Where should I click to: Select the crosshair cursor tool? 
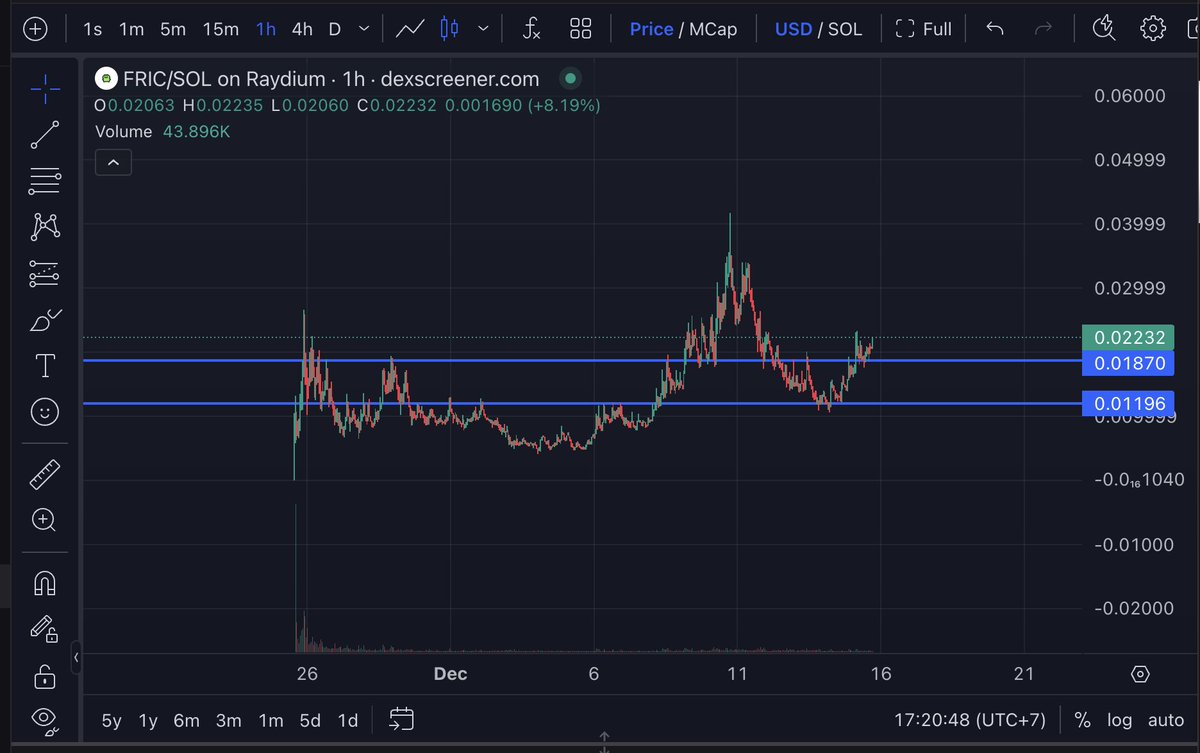[45, 90]
